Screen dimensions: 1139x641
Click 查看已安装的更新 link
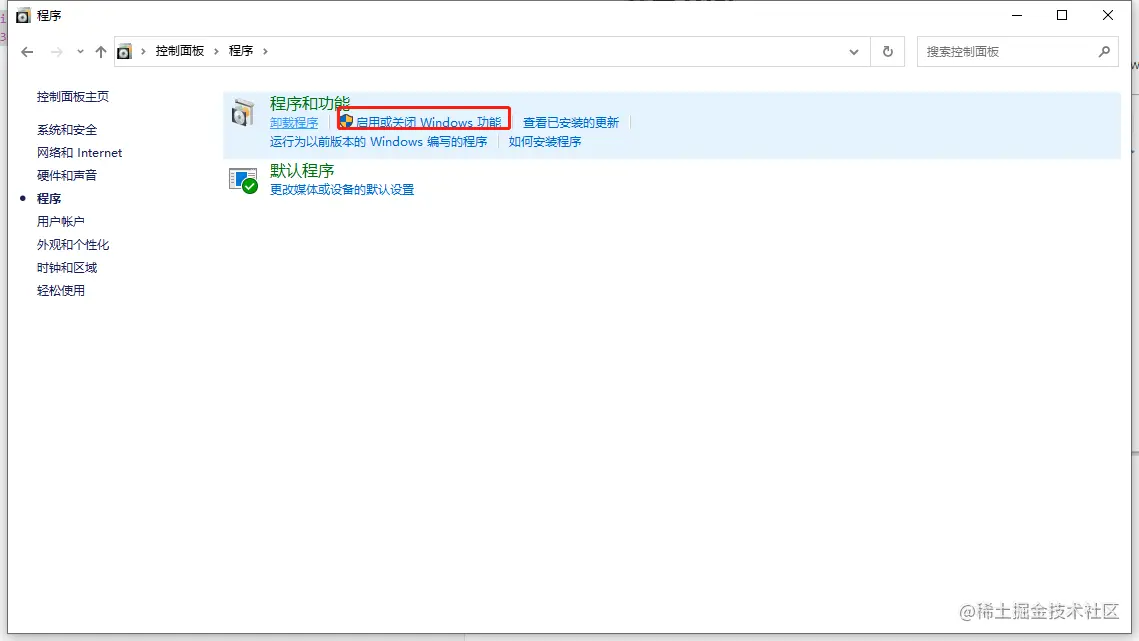[x=571, y=123]
